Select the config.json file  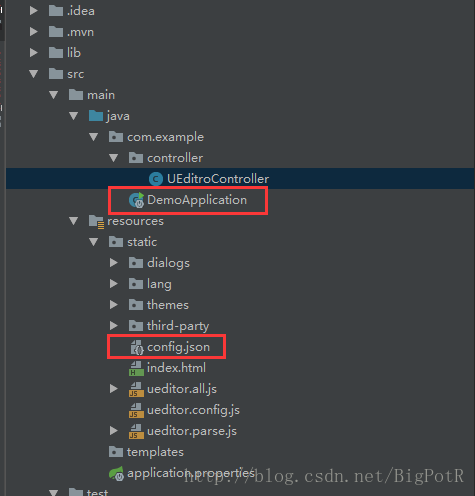coord(179,347)
